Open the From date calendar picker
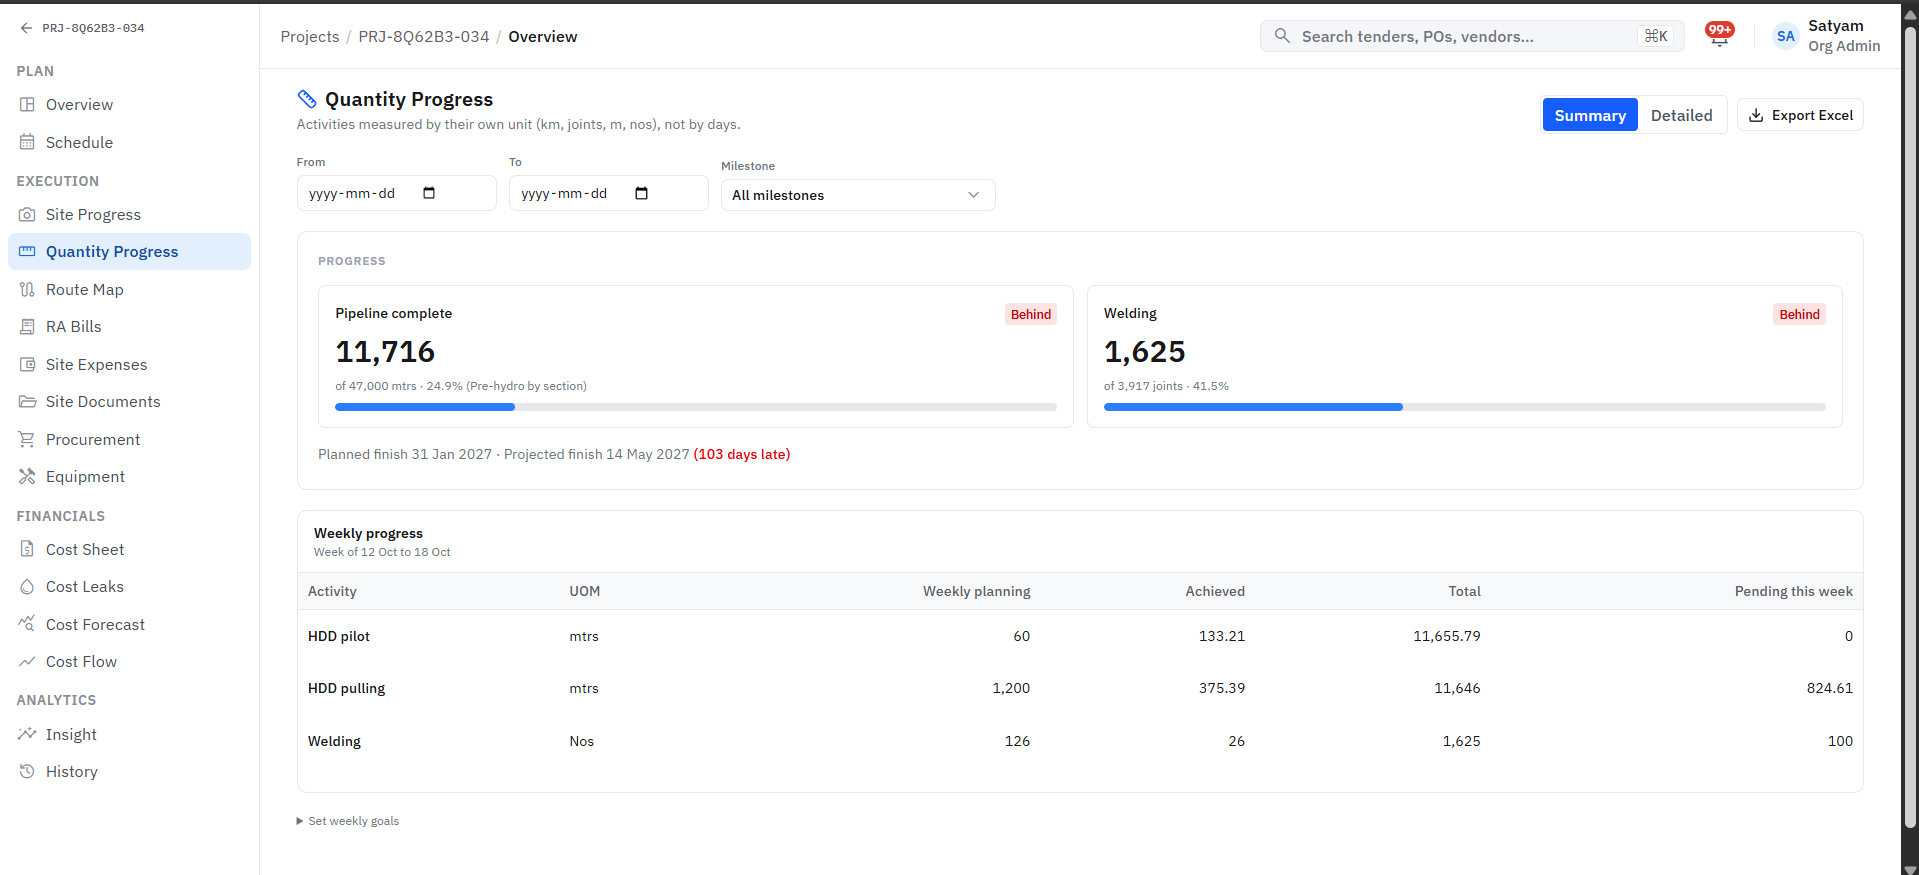Image resolution: width=1919 pixels, height=875 pixels. pos(429,193)
